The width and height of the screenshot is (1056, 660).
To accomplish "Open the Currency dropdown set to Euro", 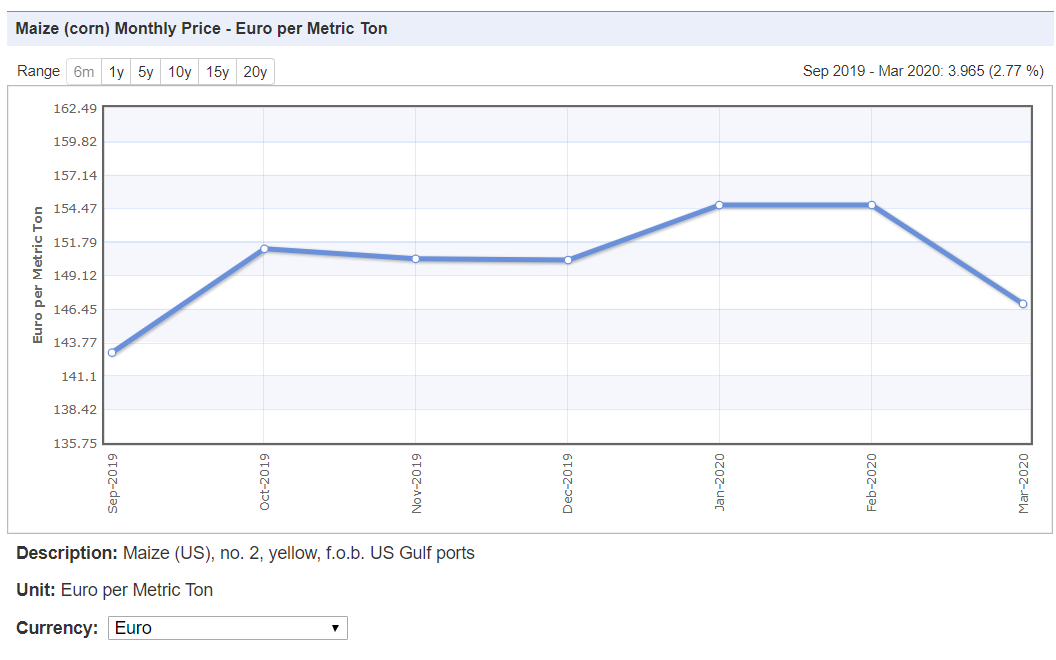I will [227, 628].
